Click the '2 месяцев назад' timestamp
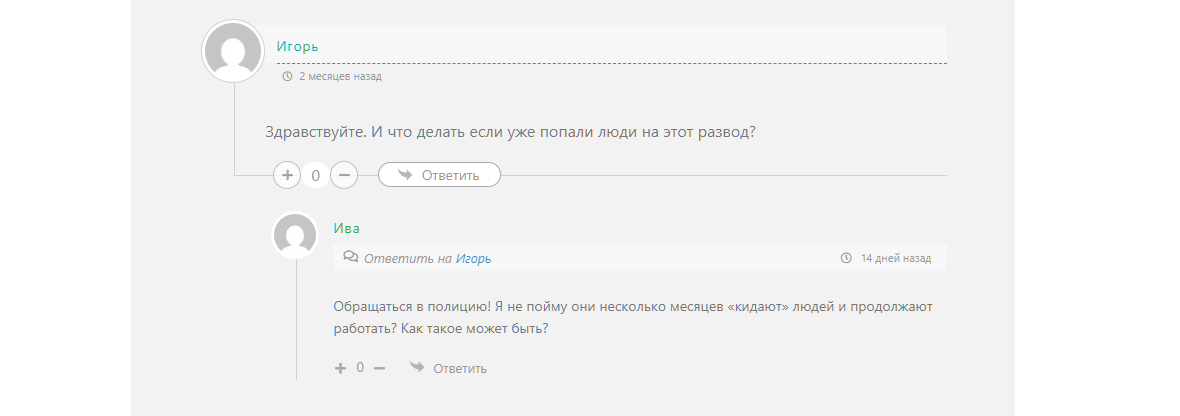The image size is (1180, 416). click(x=340, y=76)
